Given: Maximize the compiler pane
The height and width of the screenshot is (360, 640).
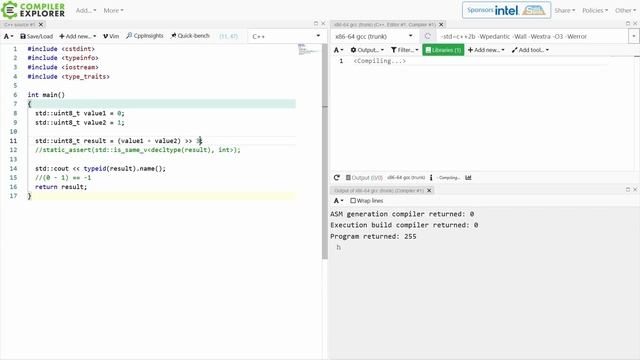Looking at the screenshot, I should point(628,24).
